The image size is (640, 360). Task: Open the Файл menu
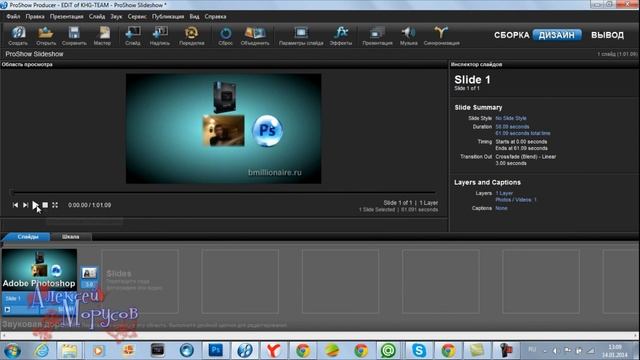pyautogui.click(x=13, y=17)
